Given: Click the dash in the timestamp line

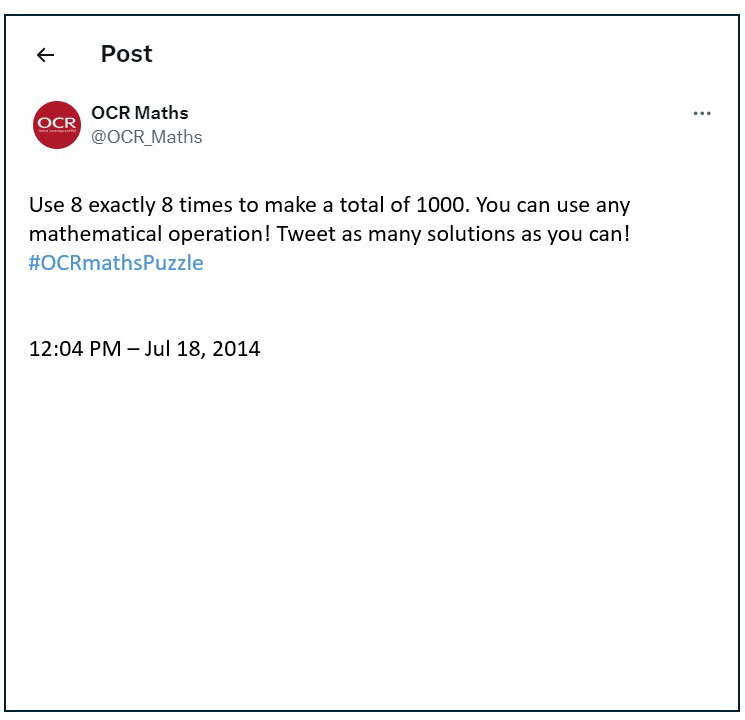Looking at the screenshot, I should pyautogui.click(x=134, y=350).
